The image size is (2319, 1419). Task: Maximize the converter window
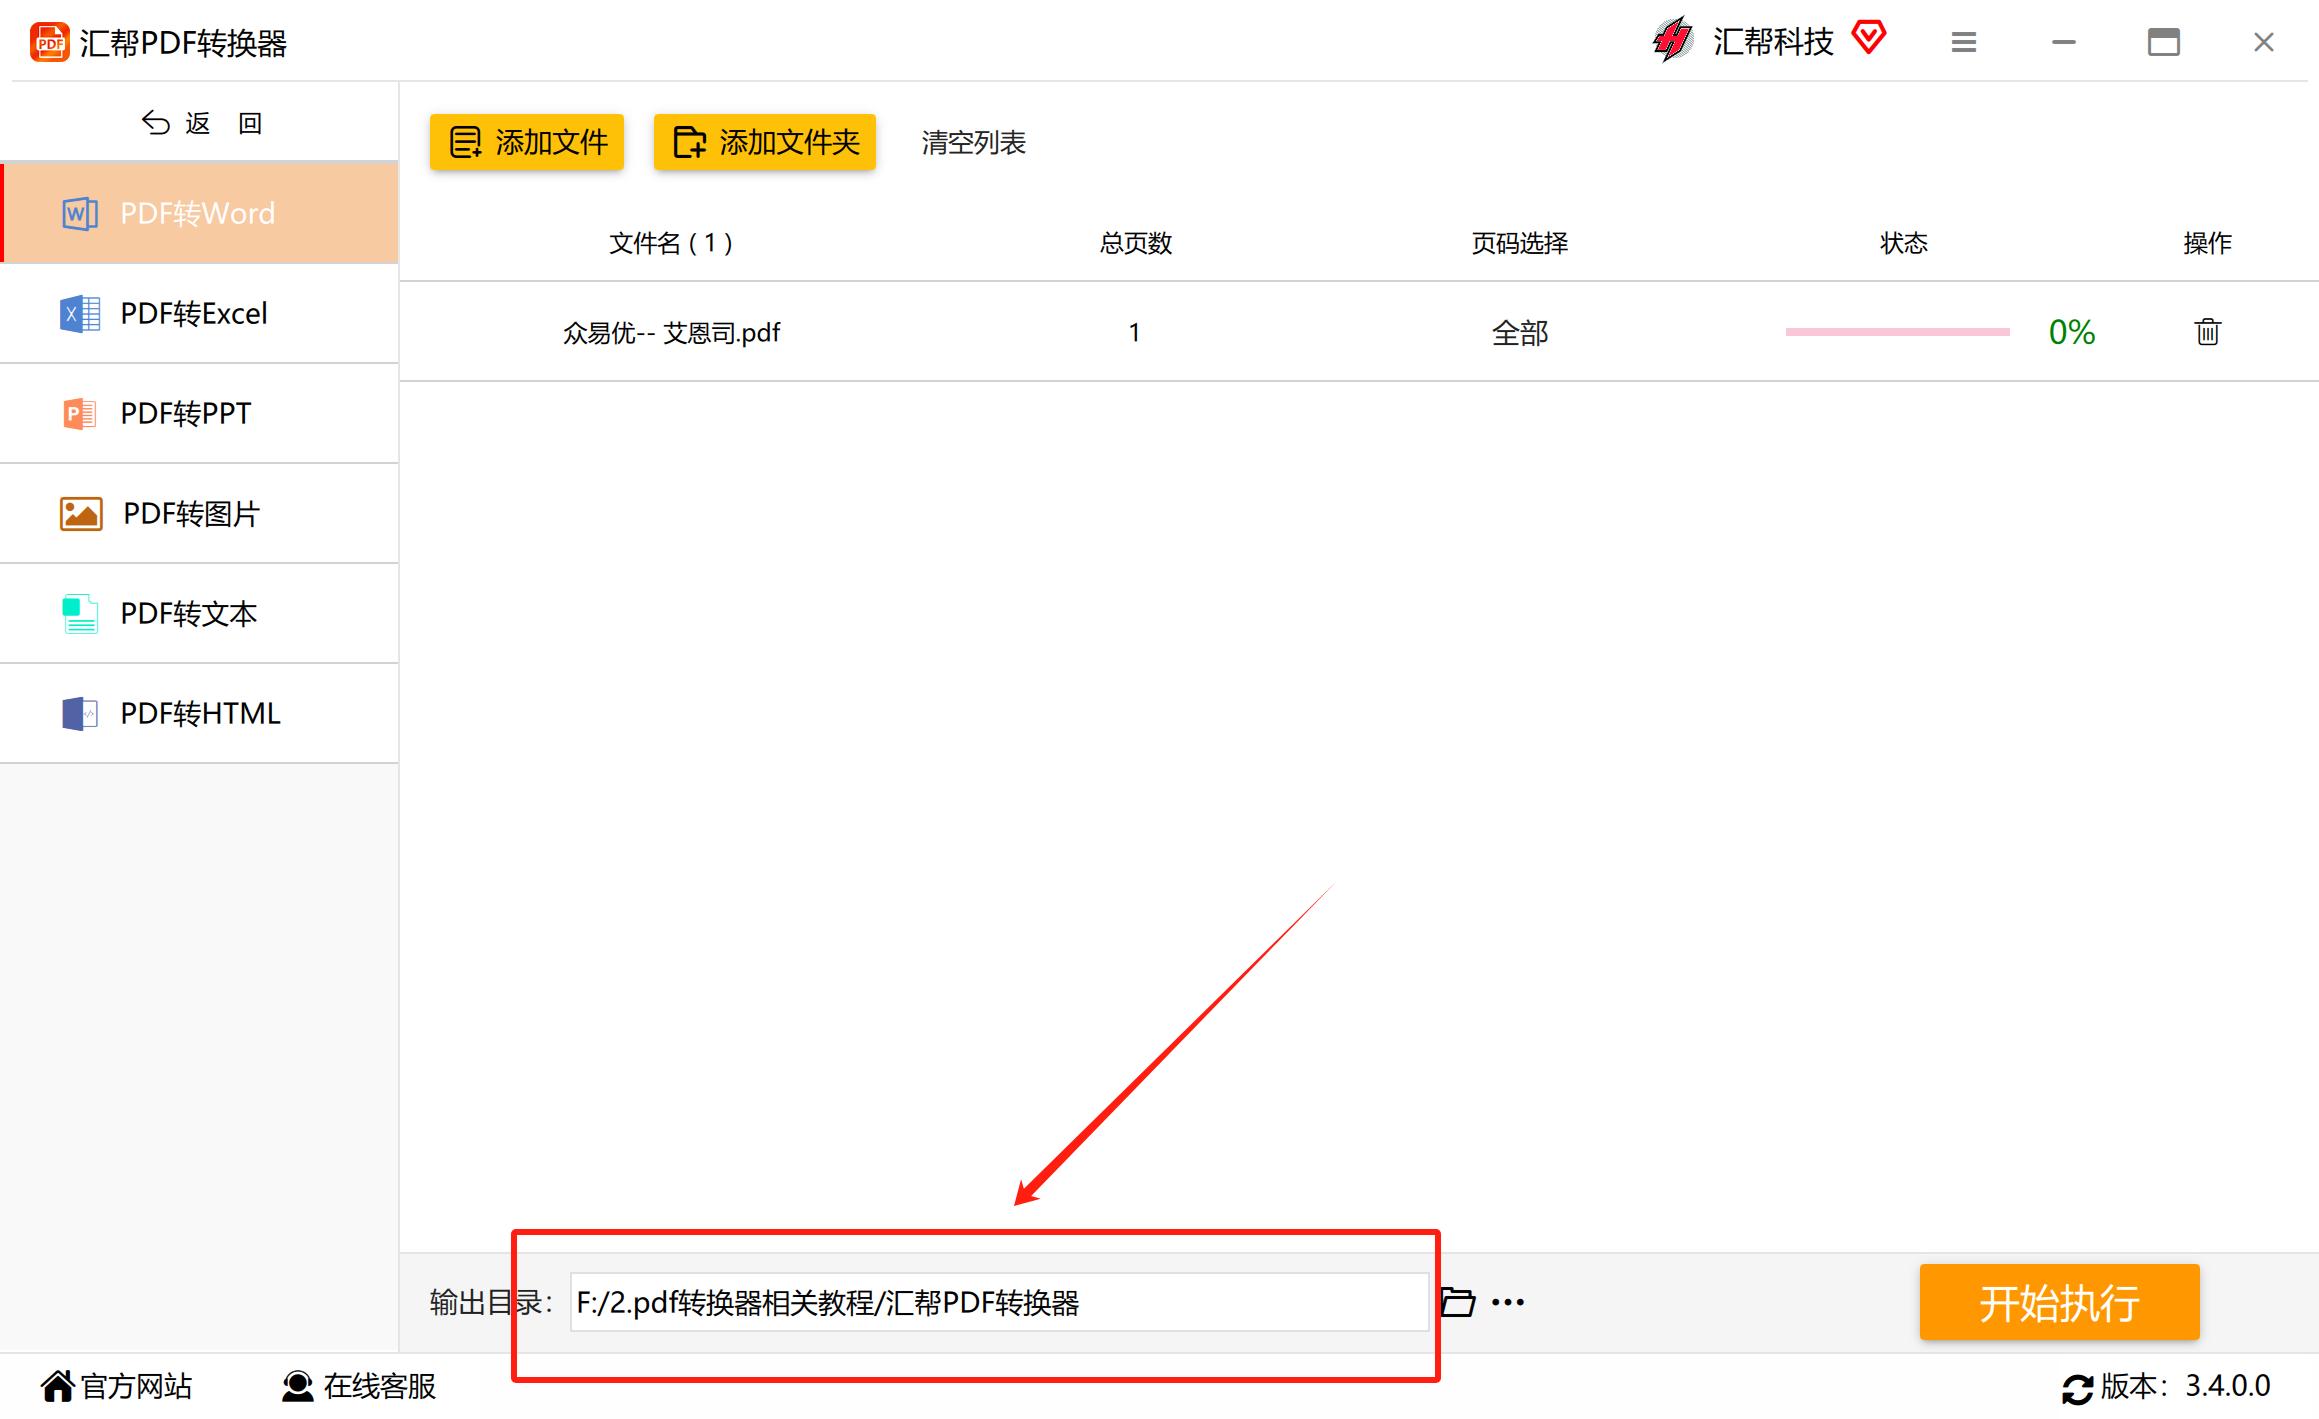point(2163,42)
